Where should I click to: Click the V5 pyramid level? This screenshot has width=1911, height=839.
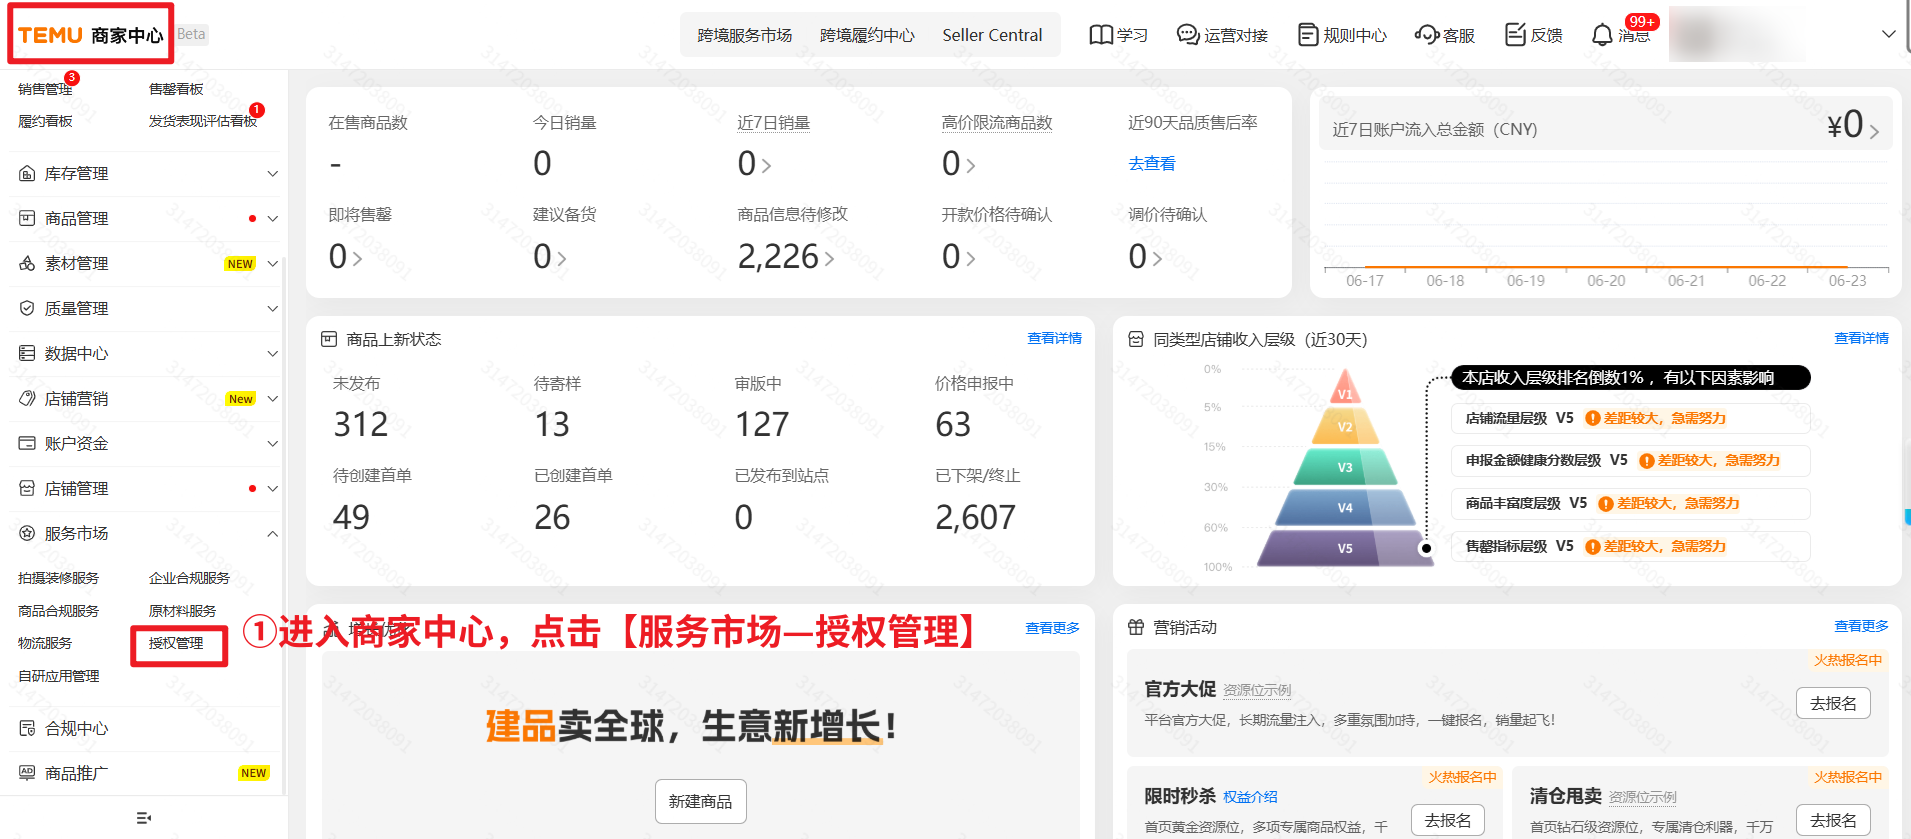pos(1345,548)
